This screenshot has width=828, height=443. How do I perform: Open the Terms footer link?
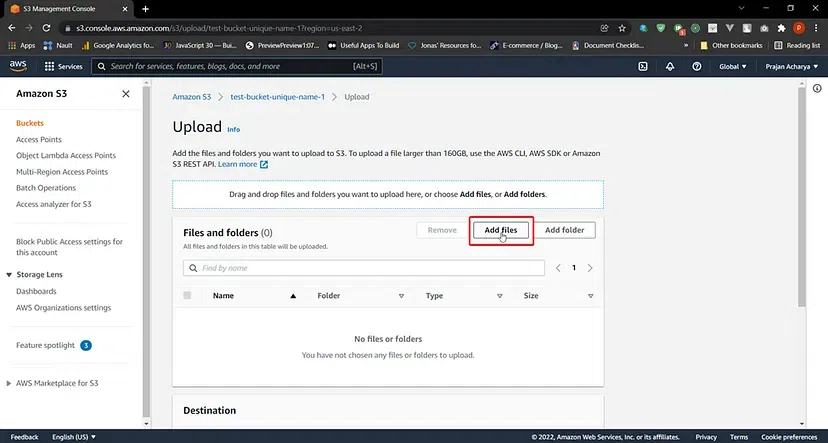coord(739,437)
